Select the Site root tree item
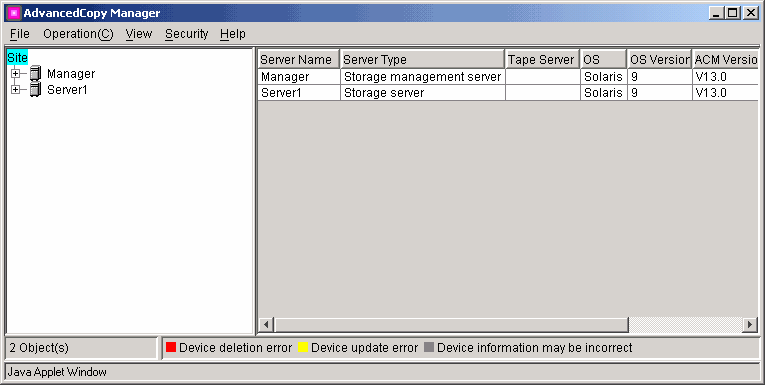This screenshot has height=385, width=765. pos(18,58)
